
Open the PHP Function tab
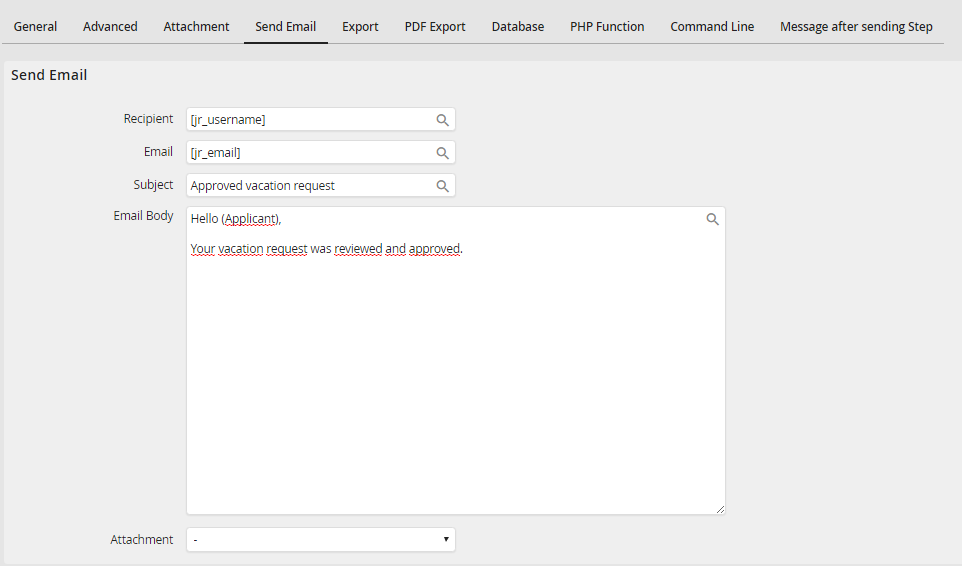(x=607, y=27)
